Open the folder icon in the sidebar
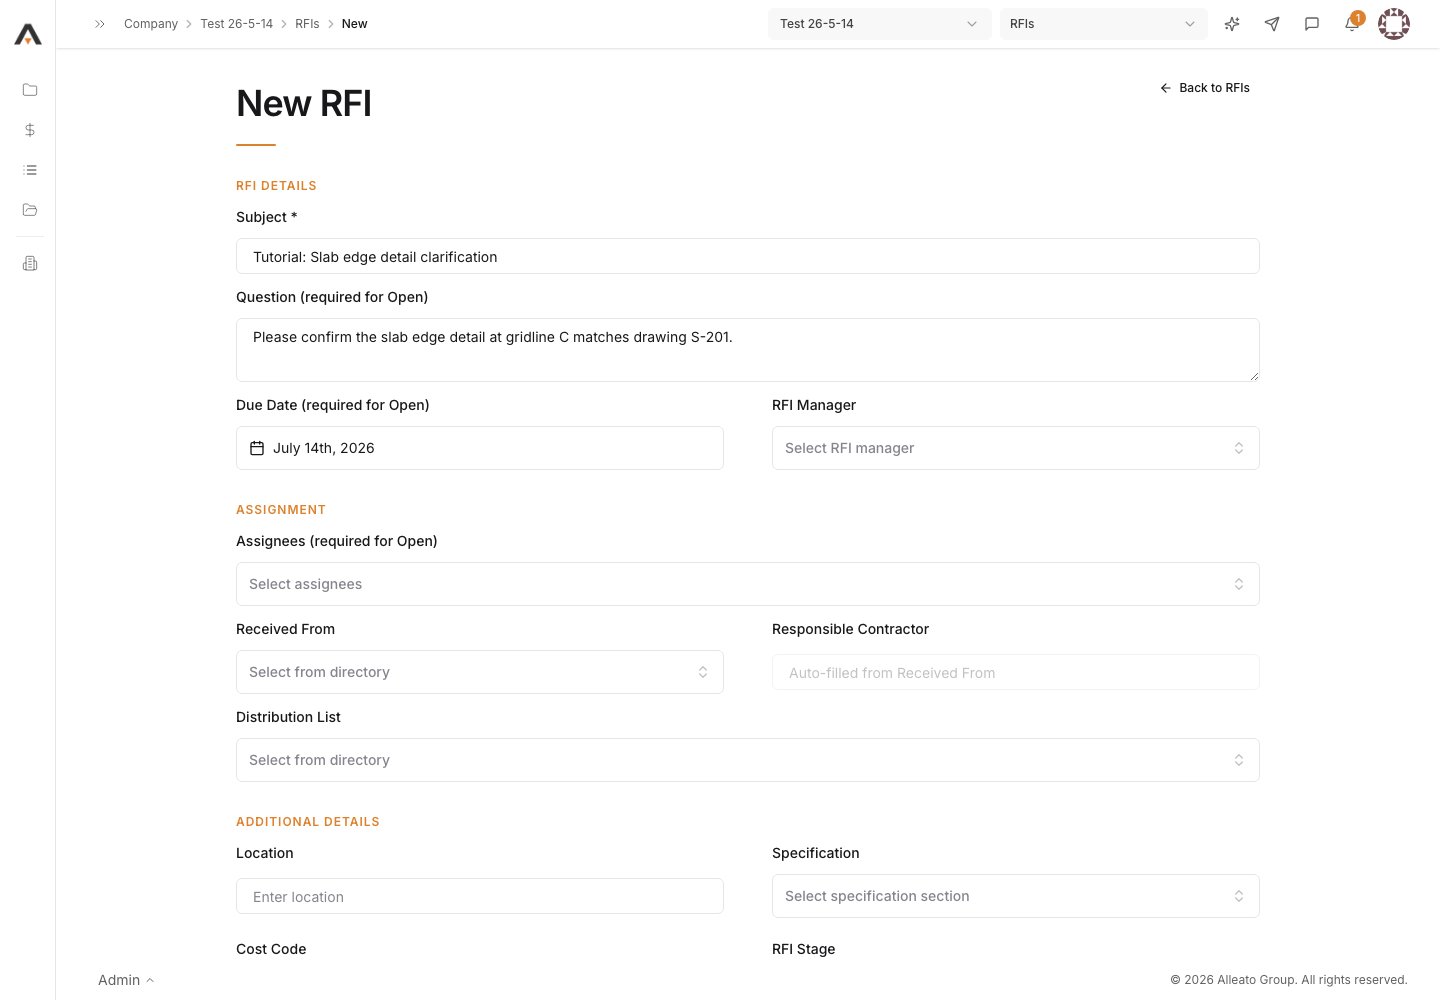 tap(30, 90)
